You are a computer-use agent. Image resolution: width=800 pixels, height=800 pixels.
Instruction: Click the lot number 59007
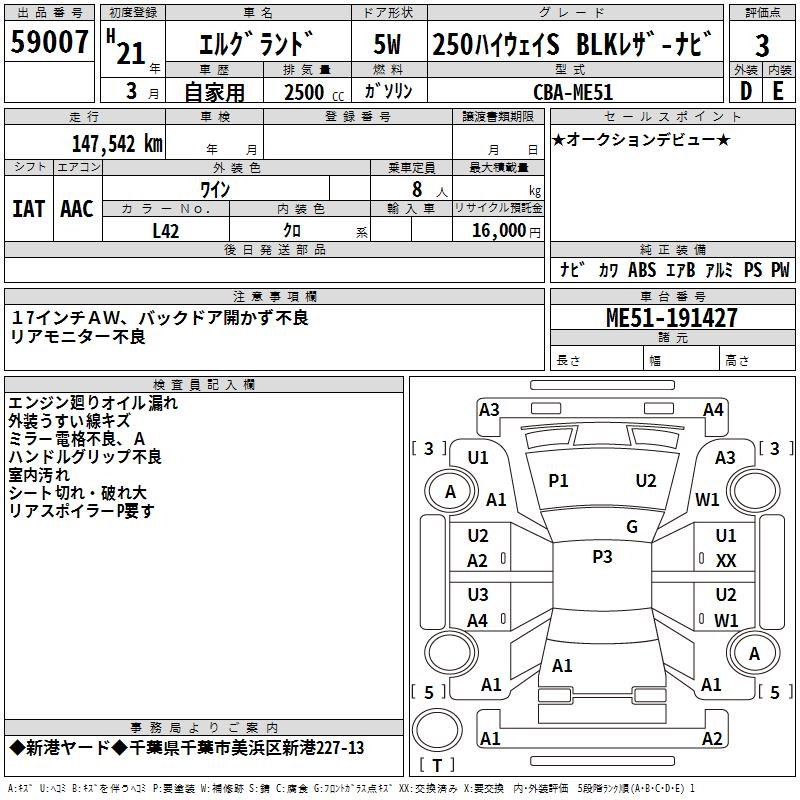tap(49, 43)
